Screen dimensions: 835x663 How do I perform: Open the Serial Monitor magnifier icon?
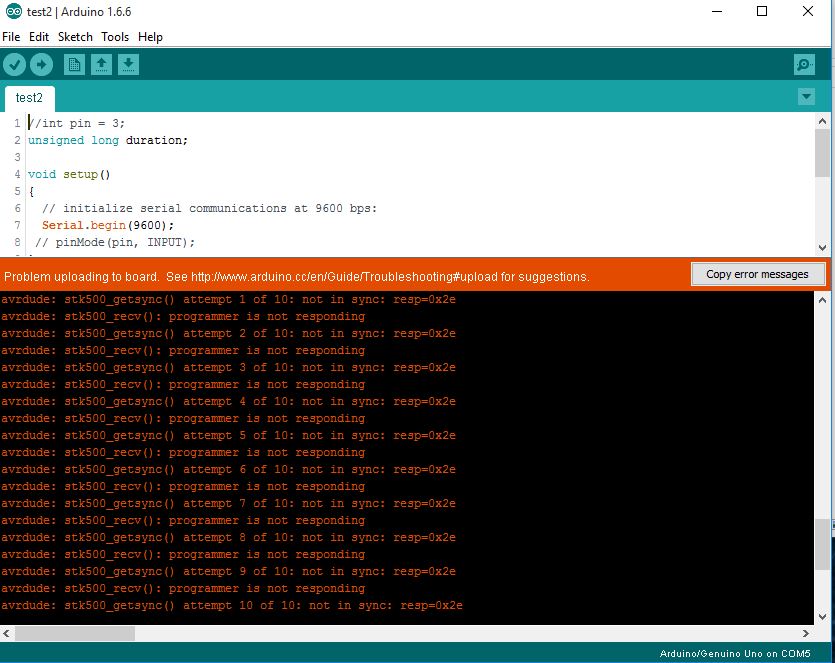[x=804, y=65]
